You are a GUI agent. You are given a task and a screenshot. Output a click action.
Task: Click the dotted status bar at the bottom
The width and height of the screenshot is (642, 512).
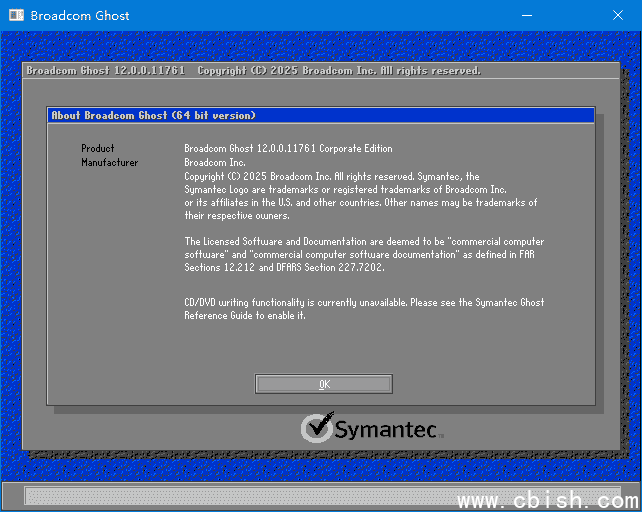click(323, 496)
